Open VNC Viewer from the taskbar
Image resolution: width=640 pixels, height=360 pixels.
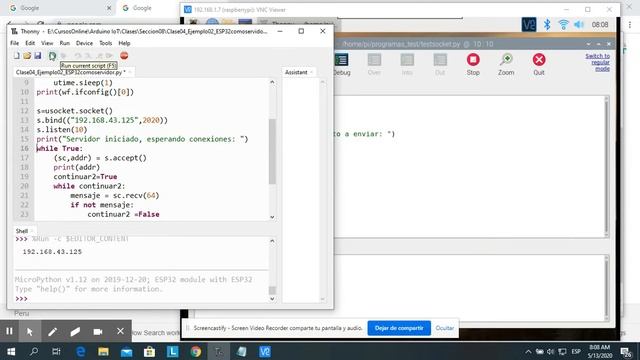[265, 351]
